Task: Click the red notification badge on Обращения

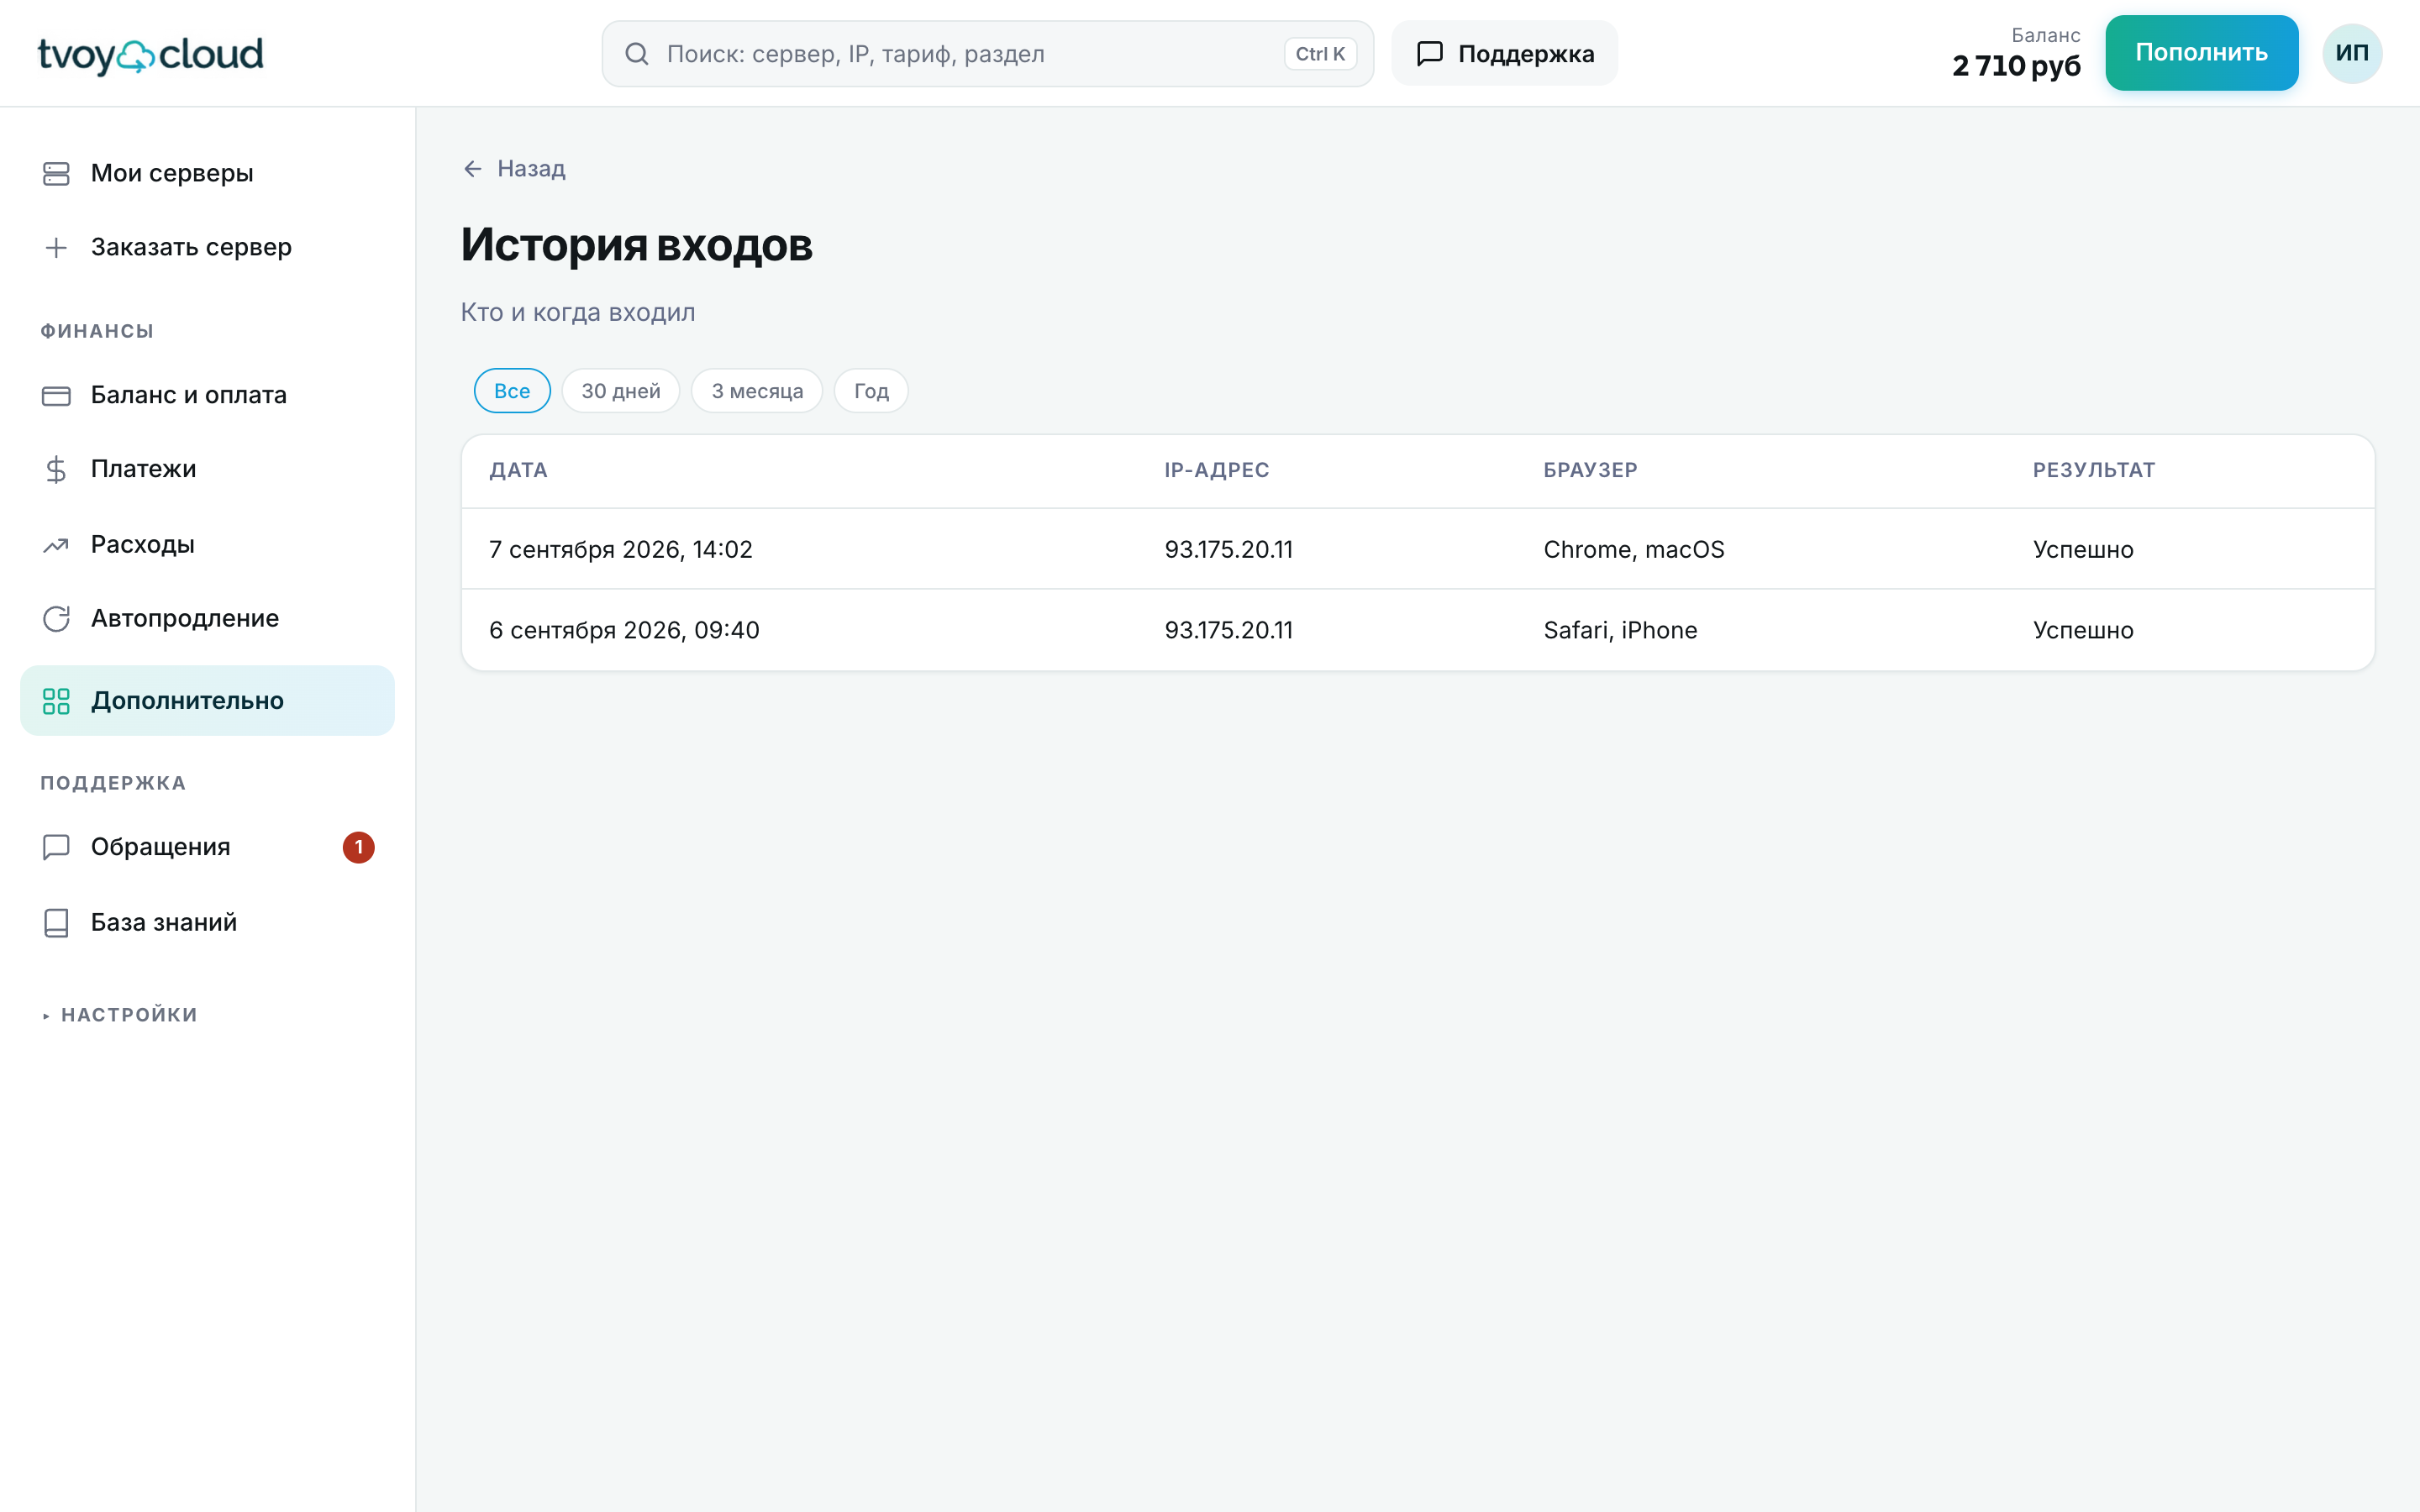Action: tap(359, 847)
